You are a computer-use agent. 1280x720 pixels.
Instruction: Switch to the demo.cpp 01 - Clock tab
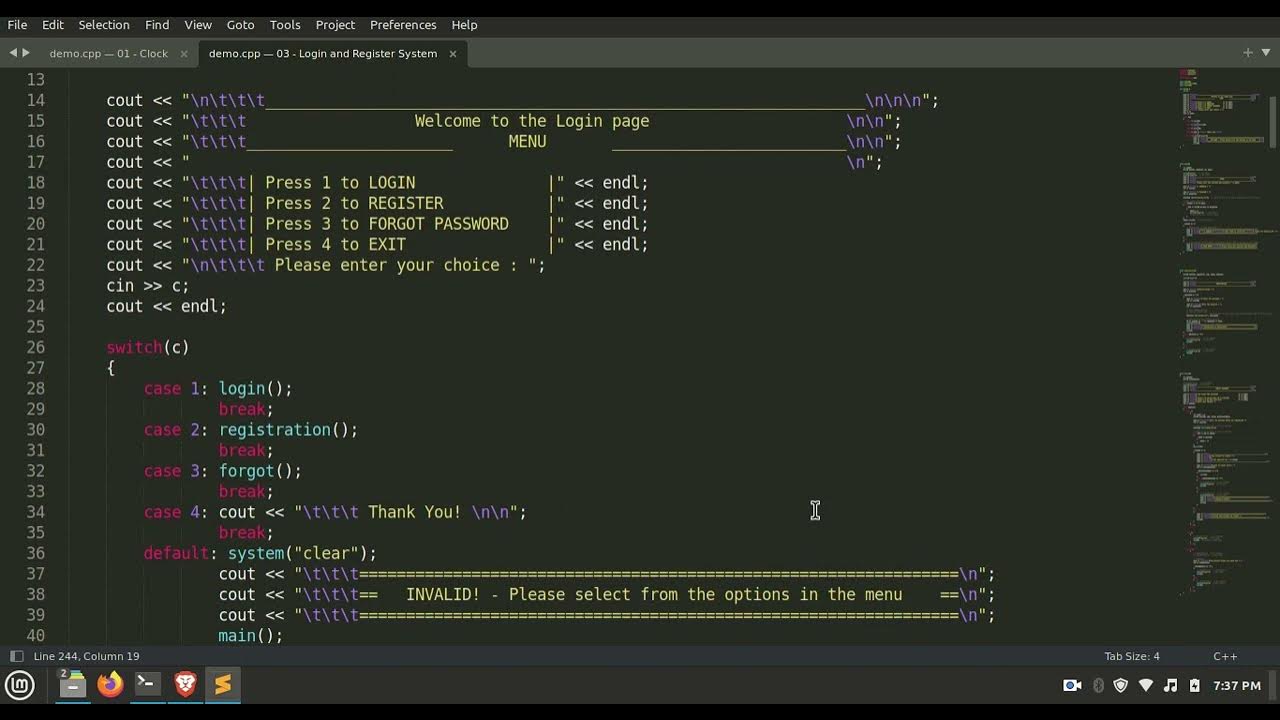(108, 53)
